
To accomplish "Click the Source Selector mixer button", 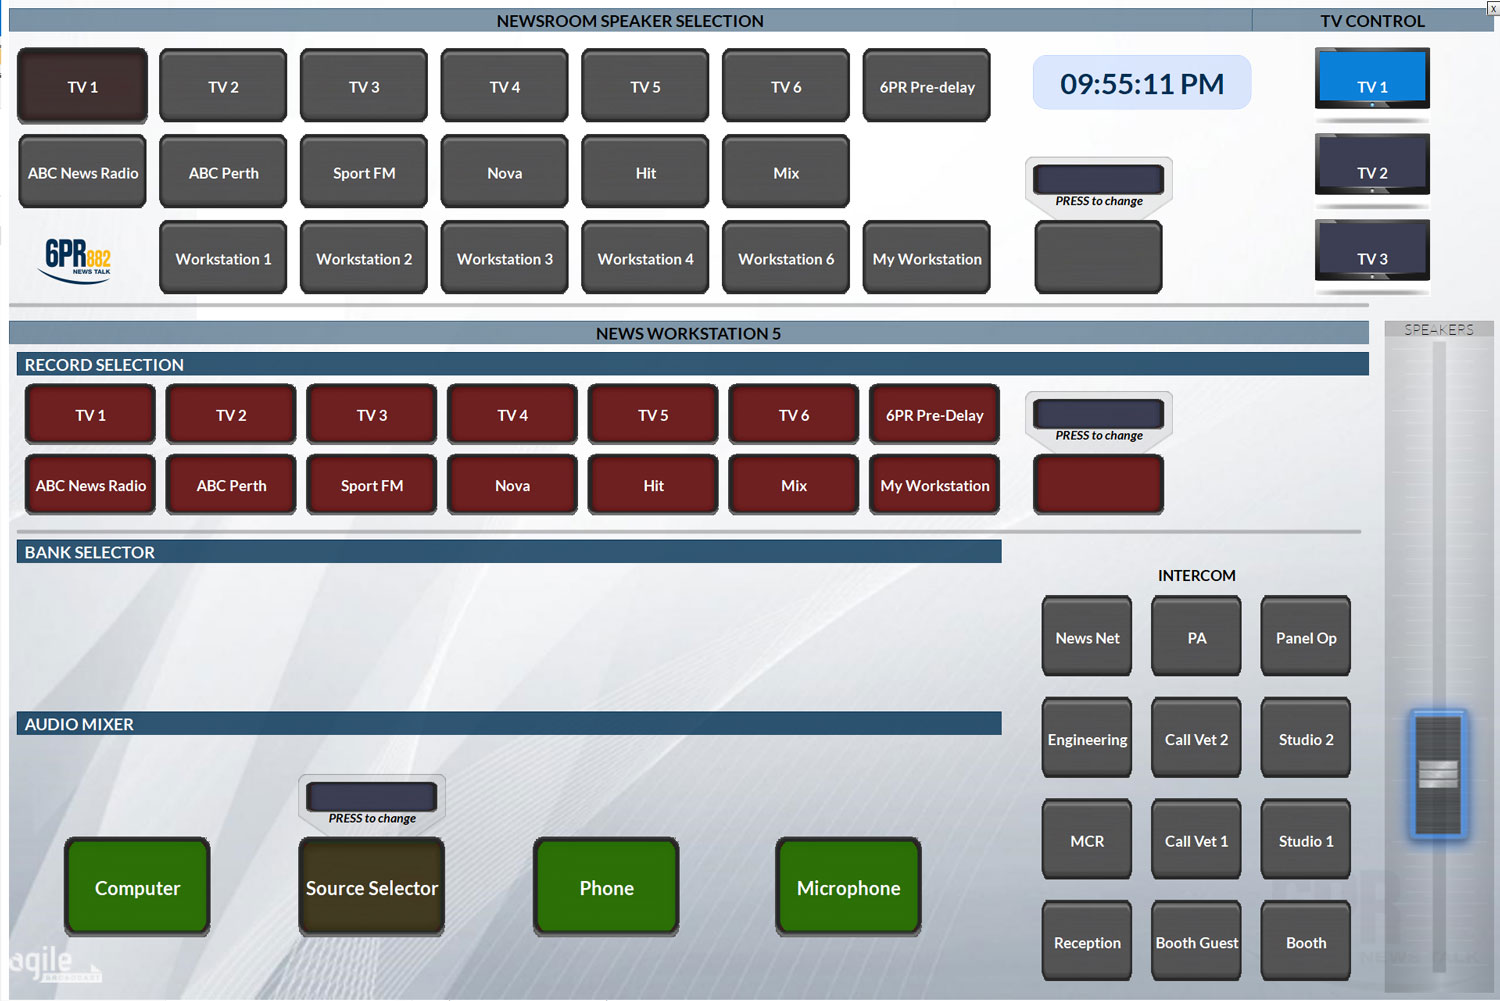I will tap(372, 887).
